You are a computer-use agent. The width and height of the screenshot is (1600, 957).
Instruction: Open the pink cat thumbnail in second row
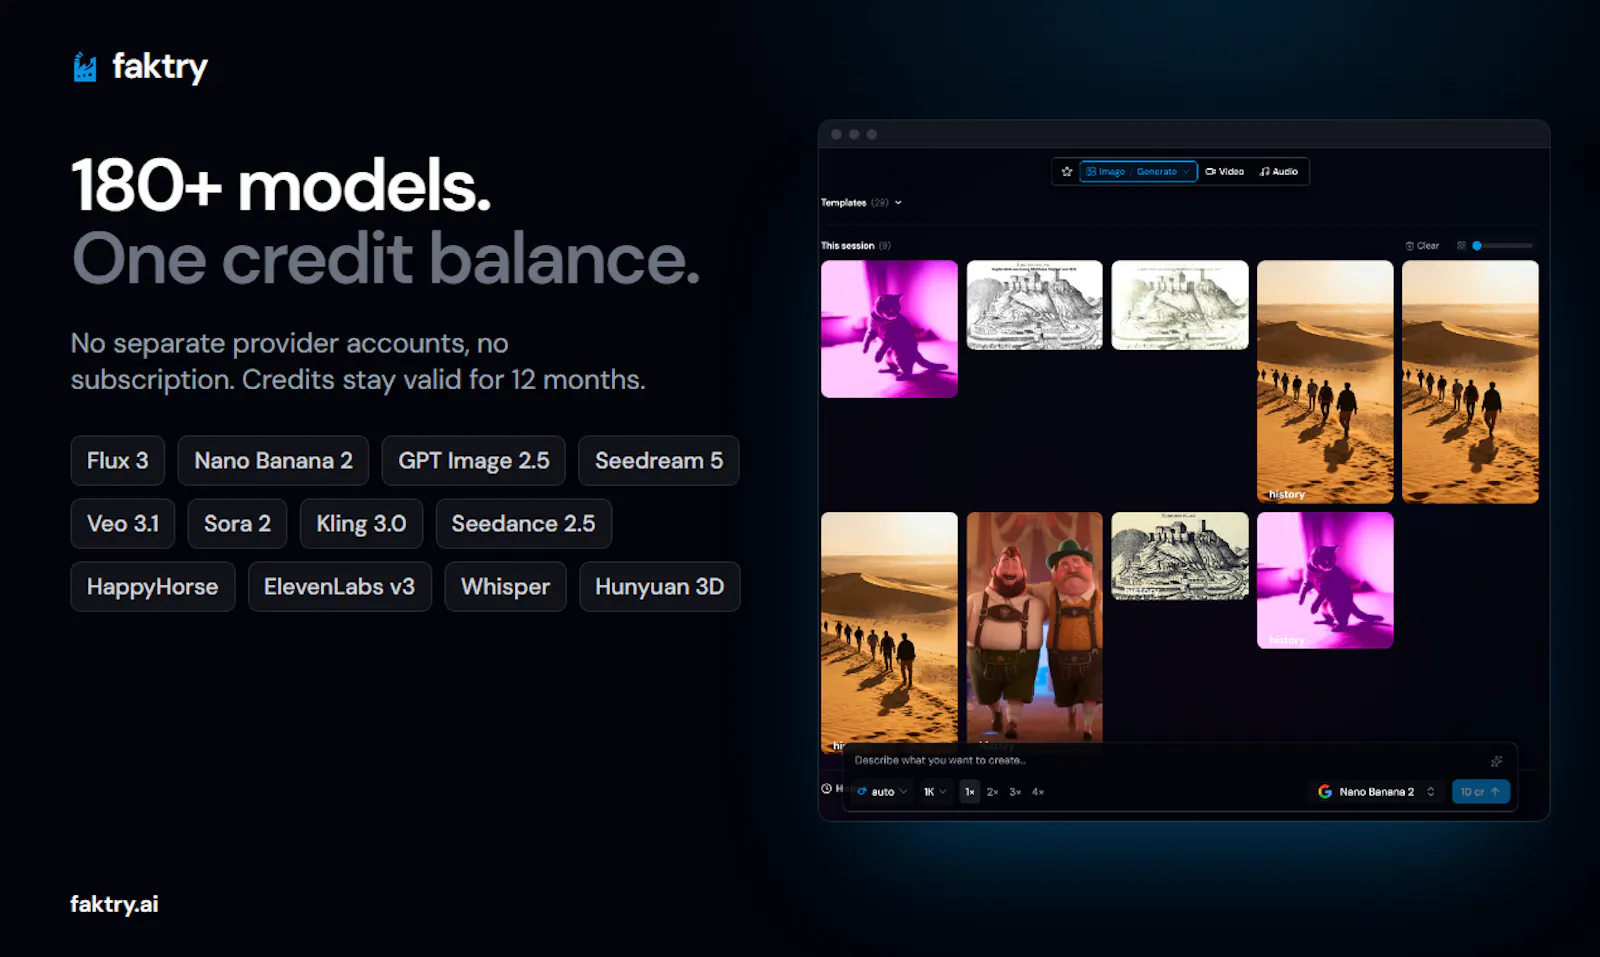click(x=1325, y=581)
